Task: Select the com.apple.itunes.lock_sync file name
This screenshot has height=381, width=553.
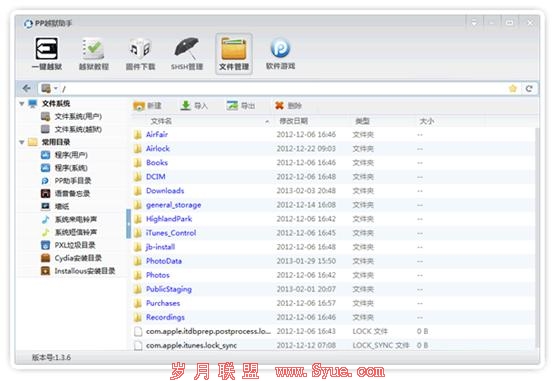Action: (191, 345)
